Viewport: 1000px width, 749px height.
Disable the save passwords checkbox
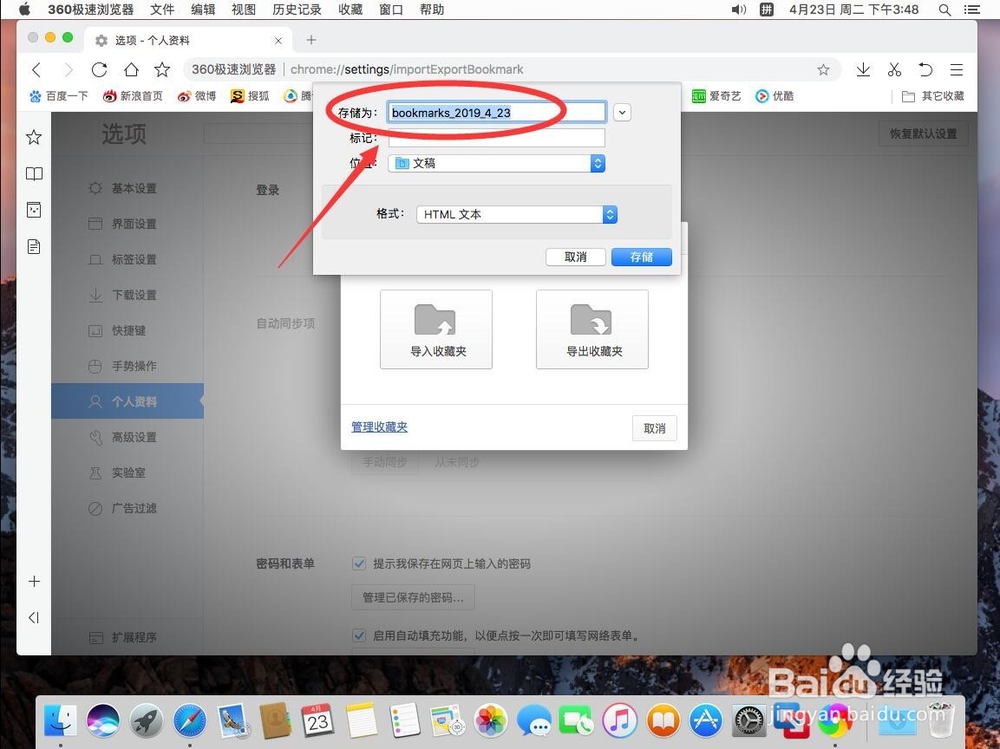pyautogui.click(x=359, y=563)
